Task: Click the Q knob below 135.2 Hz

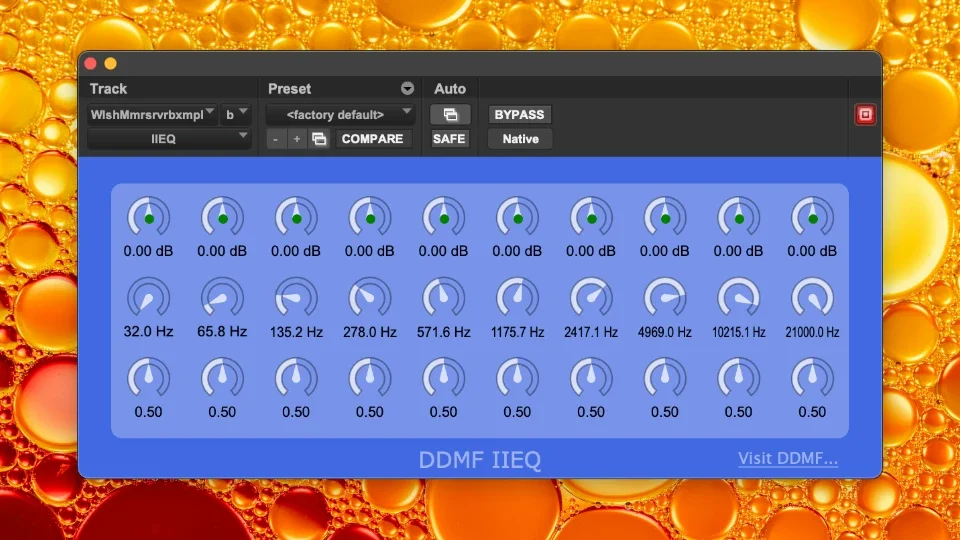Action: pos(296,378)
